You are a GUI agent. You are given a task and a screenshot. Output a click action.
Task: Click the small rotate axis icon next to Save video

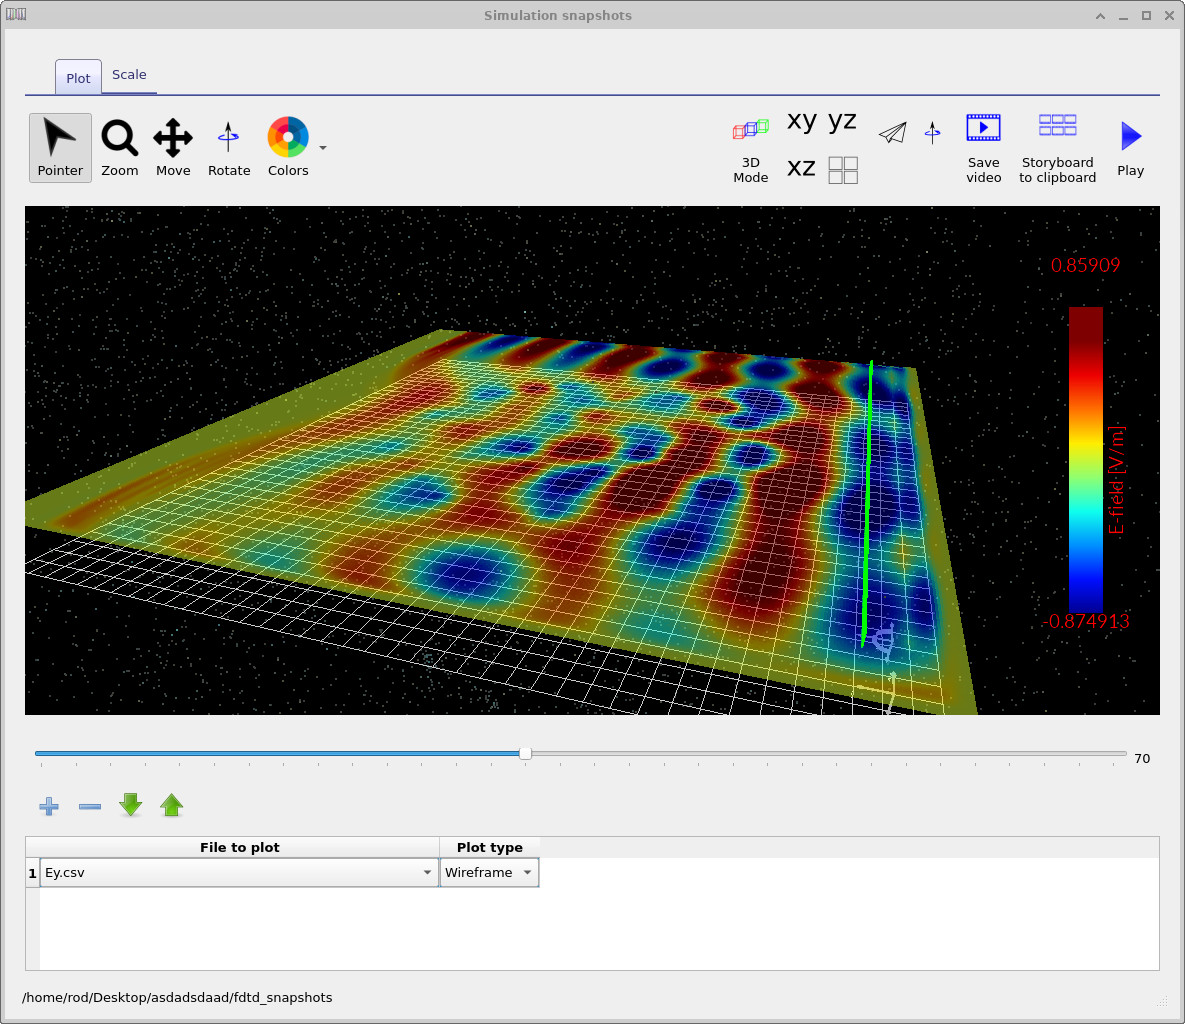tap(933, 133)
